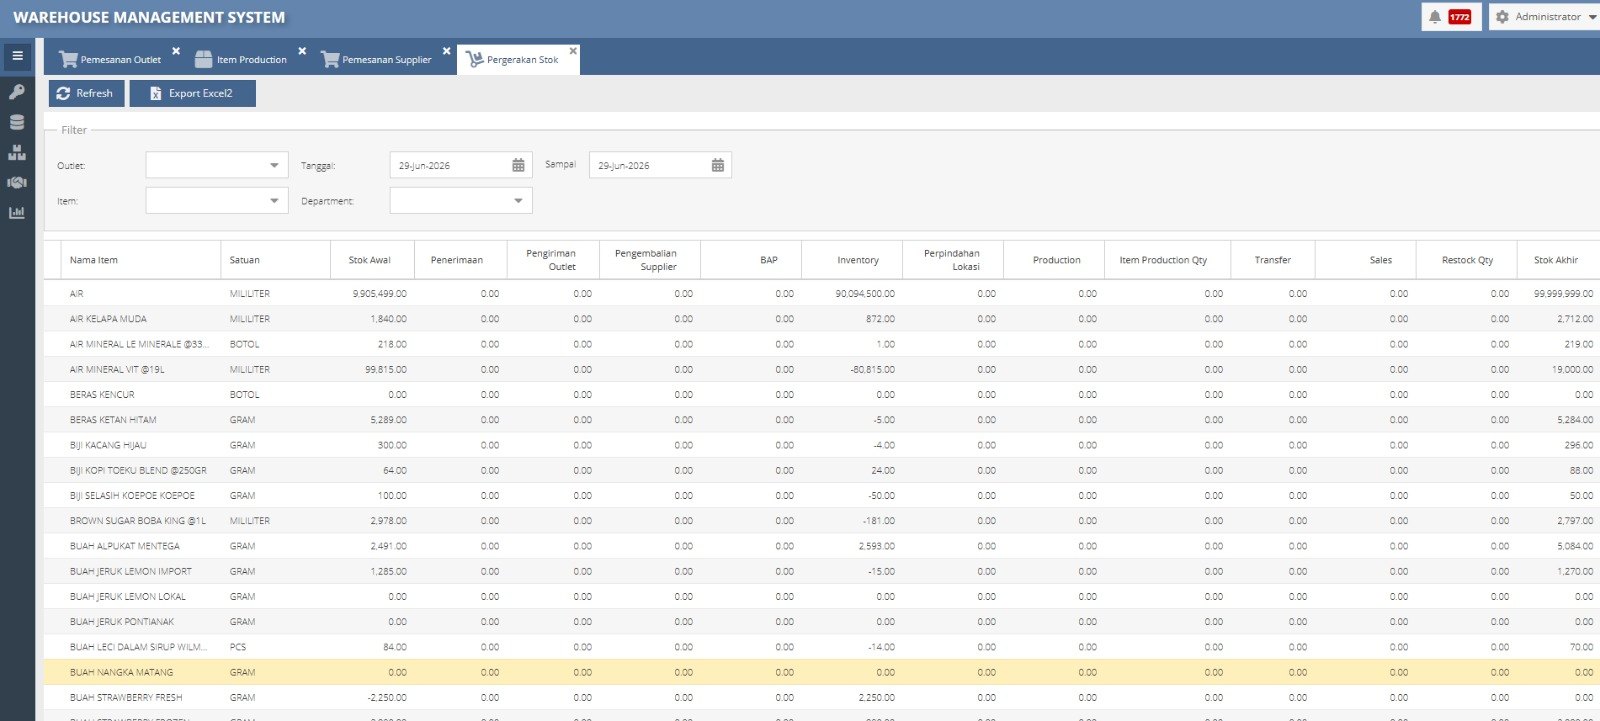1600x721 pixels.
Task: Sort by the Stok Awal column header
Action: tap(372, 260)
